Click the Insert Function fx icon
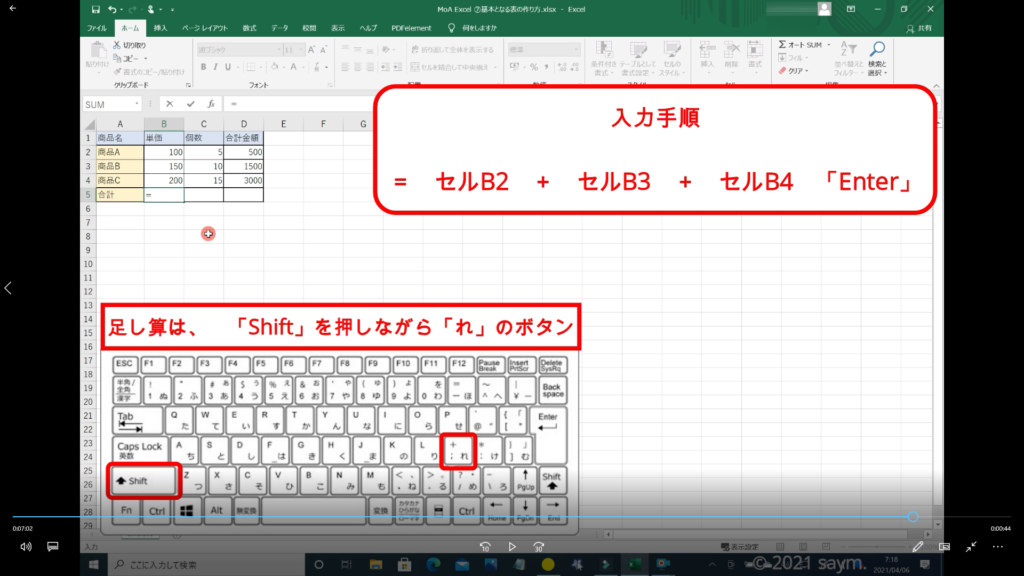The image size is (1024, 576). tap(212, 104)
